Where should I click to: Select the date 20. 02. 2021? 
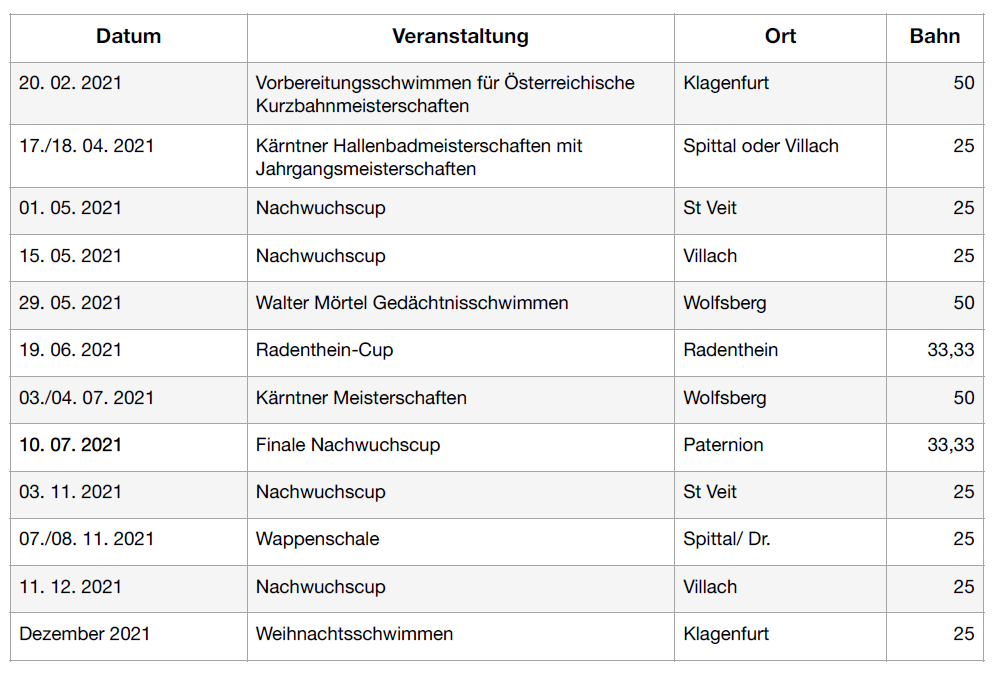pyautogui.click(x=70, y=83)
